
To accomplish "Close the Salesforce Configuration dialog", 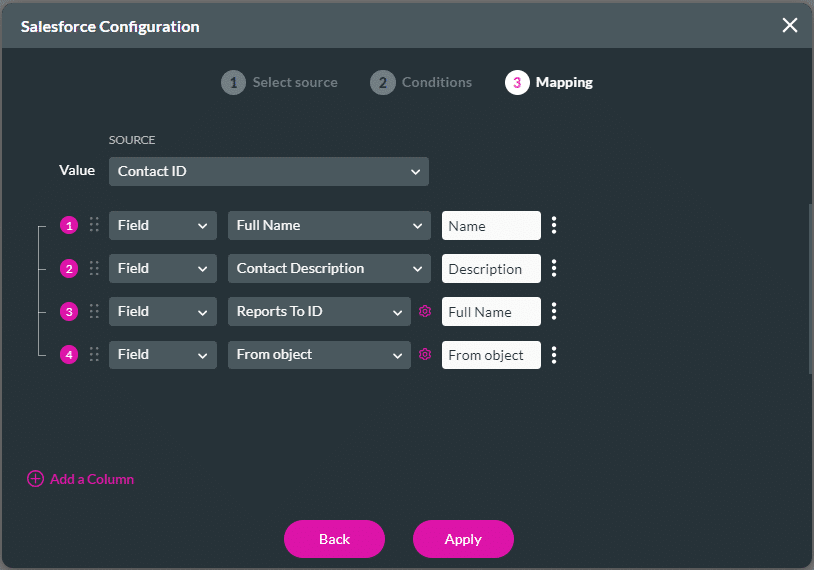I will point(790,25).
